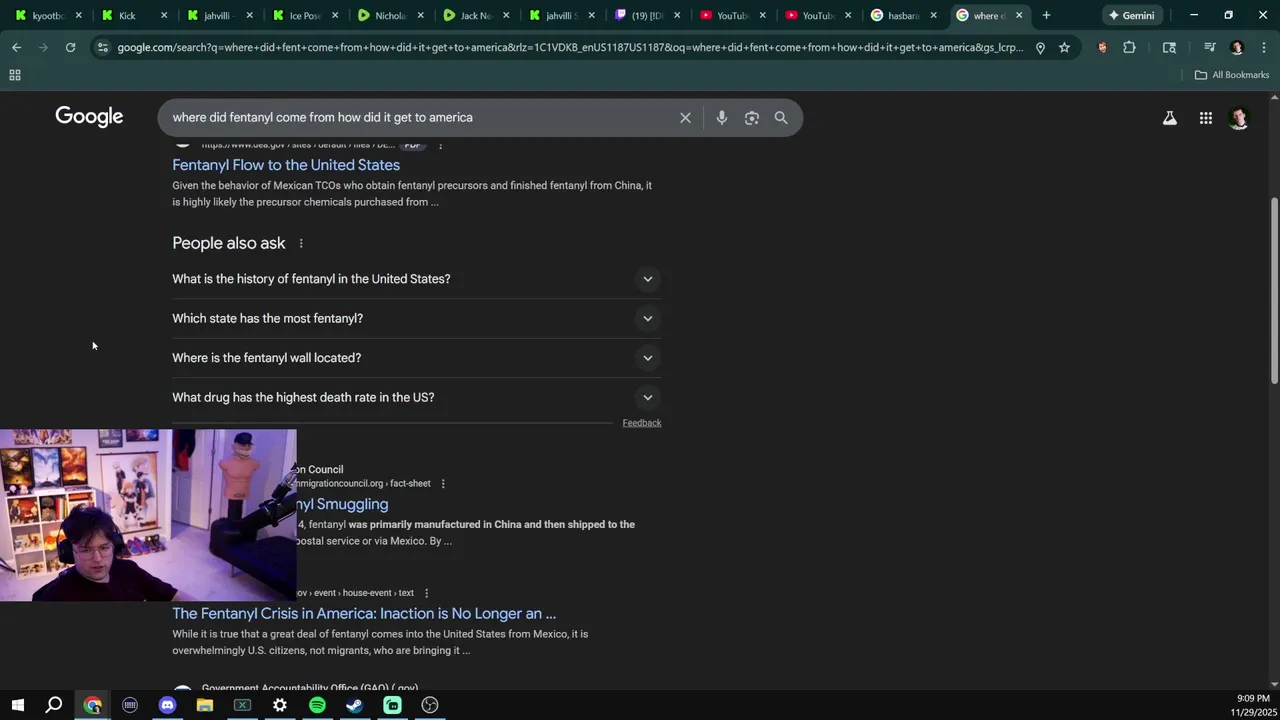Screen dimensions: 1280x720
Task: Clear the search box with the X icon
Action: pos(685,118)
